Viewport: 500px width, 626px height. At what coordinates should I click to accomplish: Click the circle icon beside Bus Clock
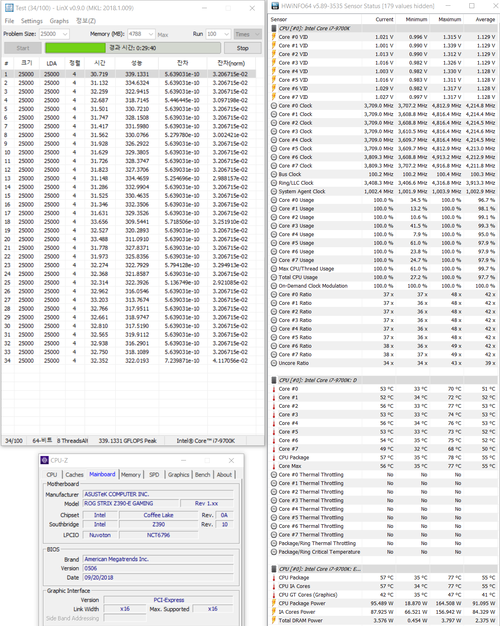tap(274, 174)
